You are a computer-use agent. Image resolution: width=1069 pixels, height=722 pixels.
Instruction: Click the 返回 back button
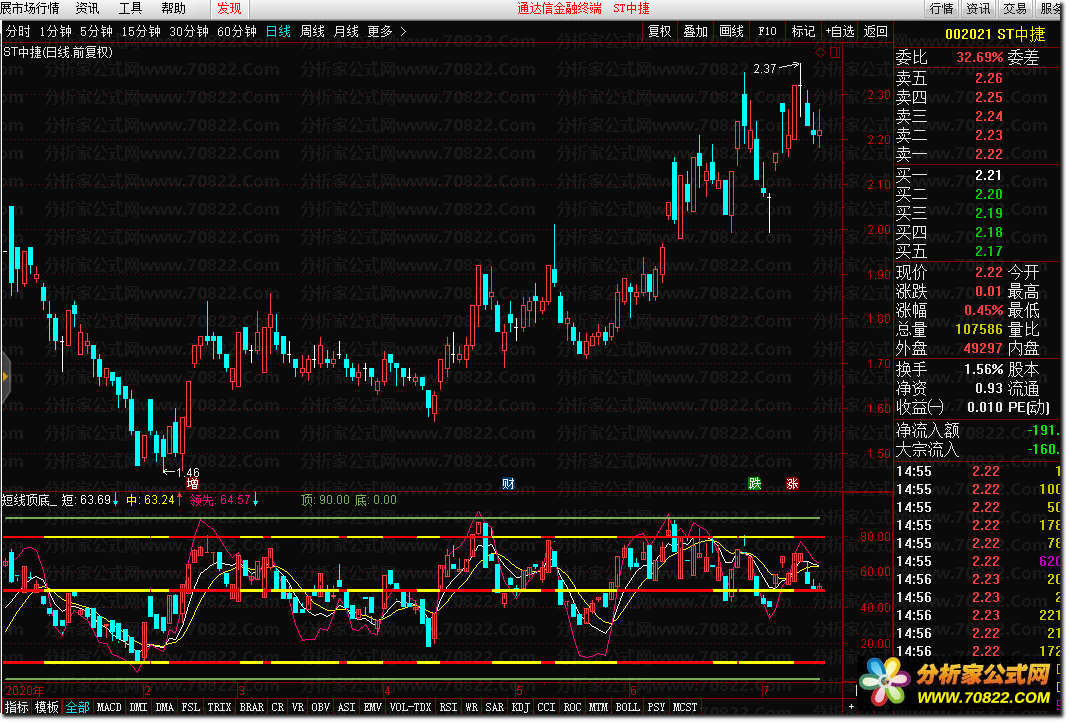pos(875,31)
